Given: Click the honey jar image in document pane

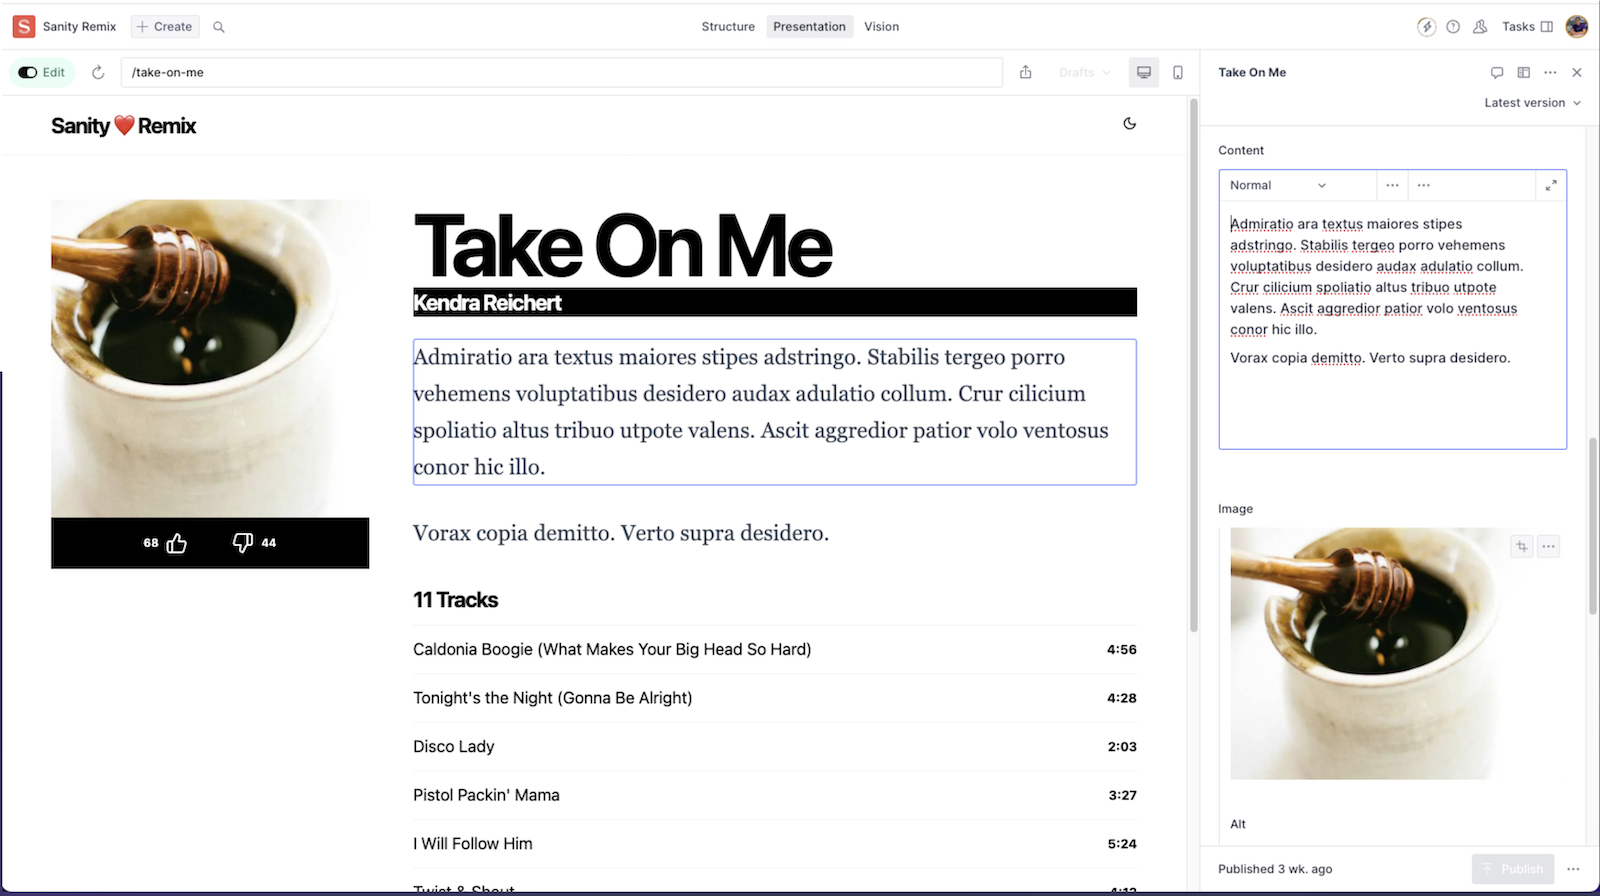Looking at the screenshot, I should [x=1365, y=653].
